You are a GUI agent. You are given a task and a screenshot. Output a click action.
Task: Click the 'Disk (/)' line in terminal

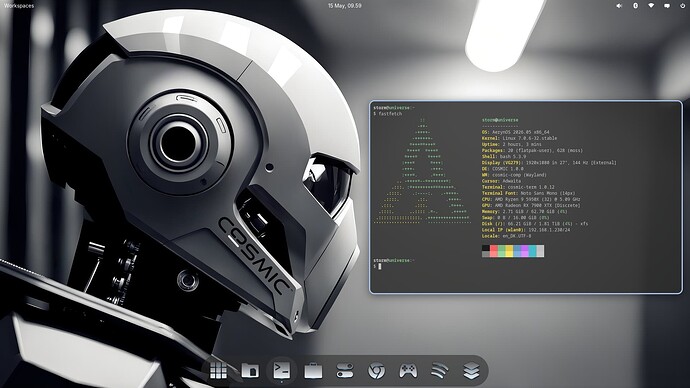pos(535,224)
